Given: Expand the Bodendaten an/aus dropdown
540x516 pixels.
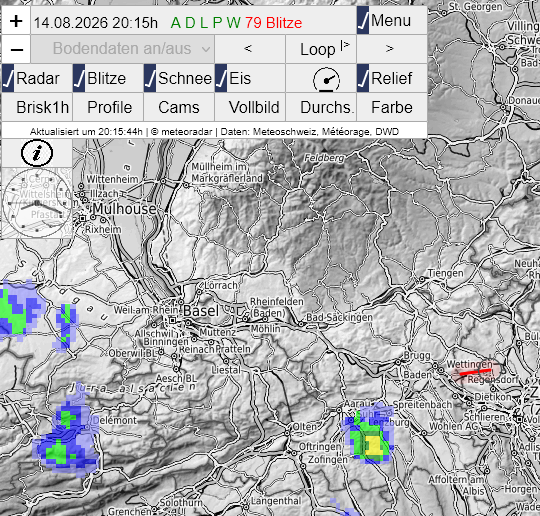Looking at the screenshot, I should pyautogui.click(x=122, y=49).
